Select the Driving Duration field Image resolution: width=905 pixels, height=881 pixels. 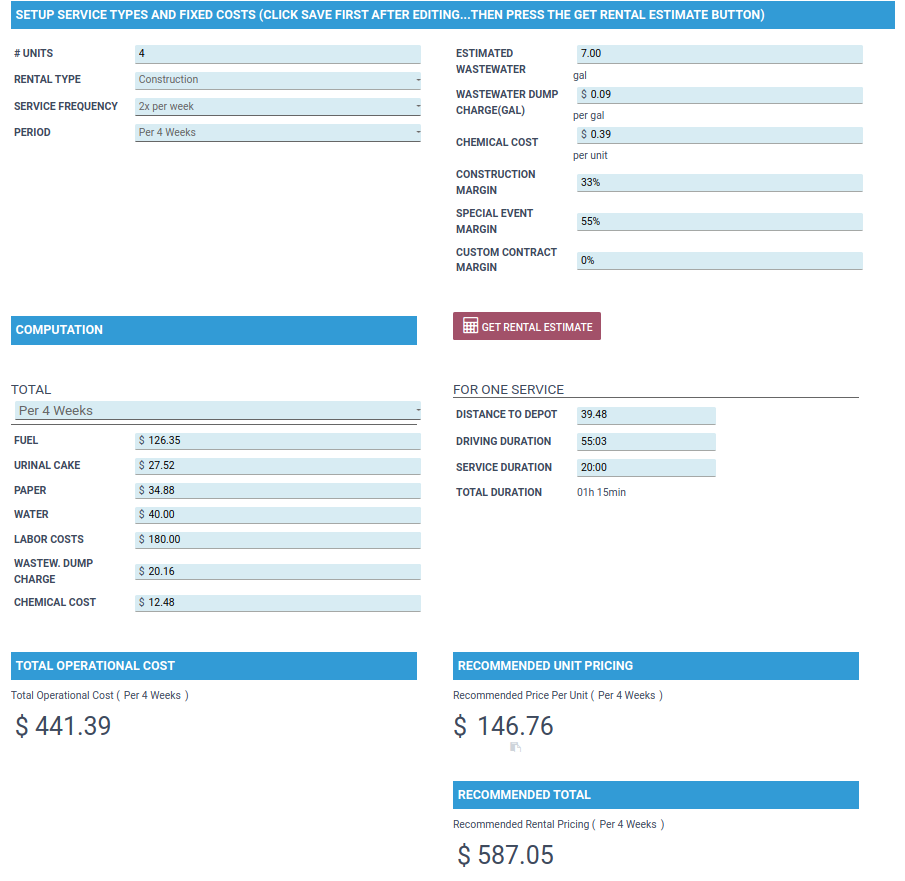coord(645,442)
